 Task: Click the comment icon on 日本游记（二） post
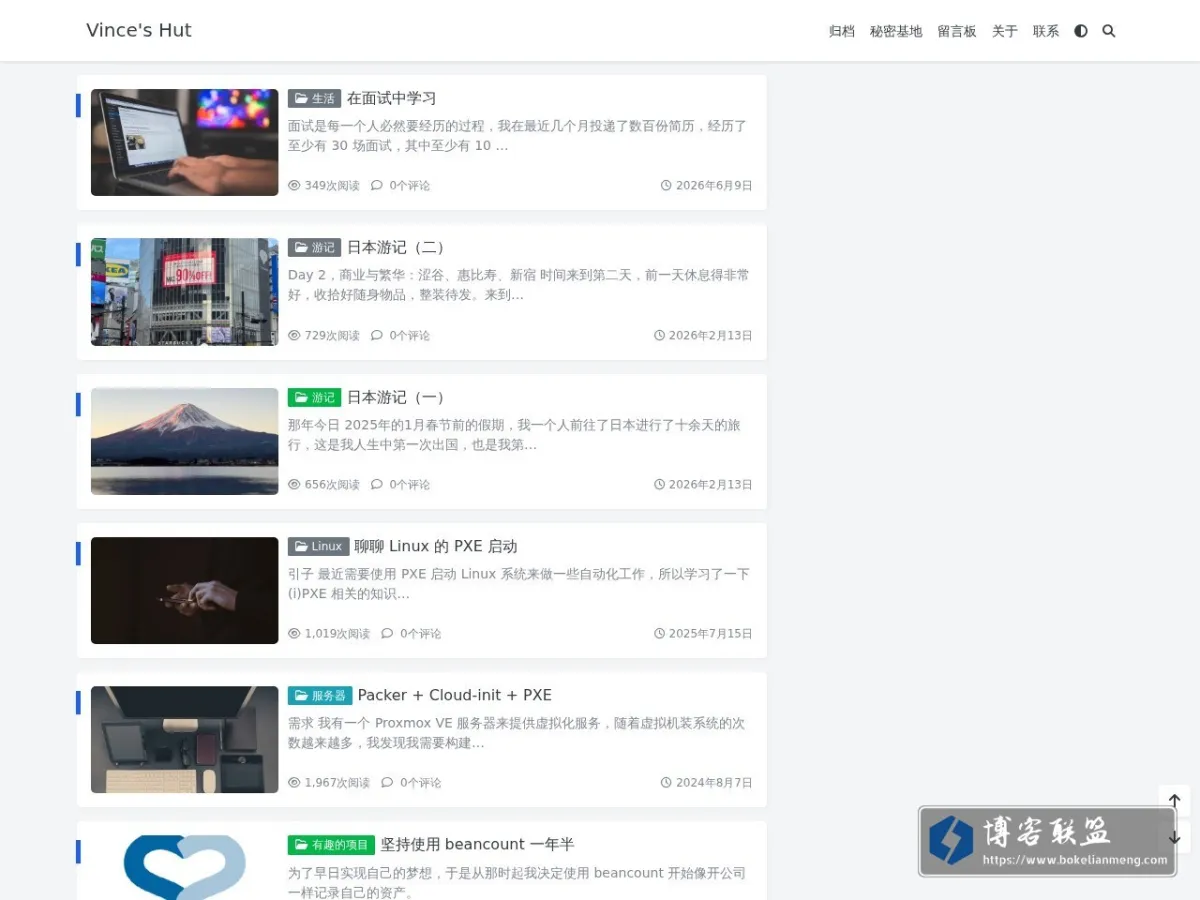377,335
